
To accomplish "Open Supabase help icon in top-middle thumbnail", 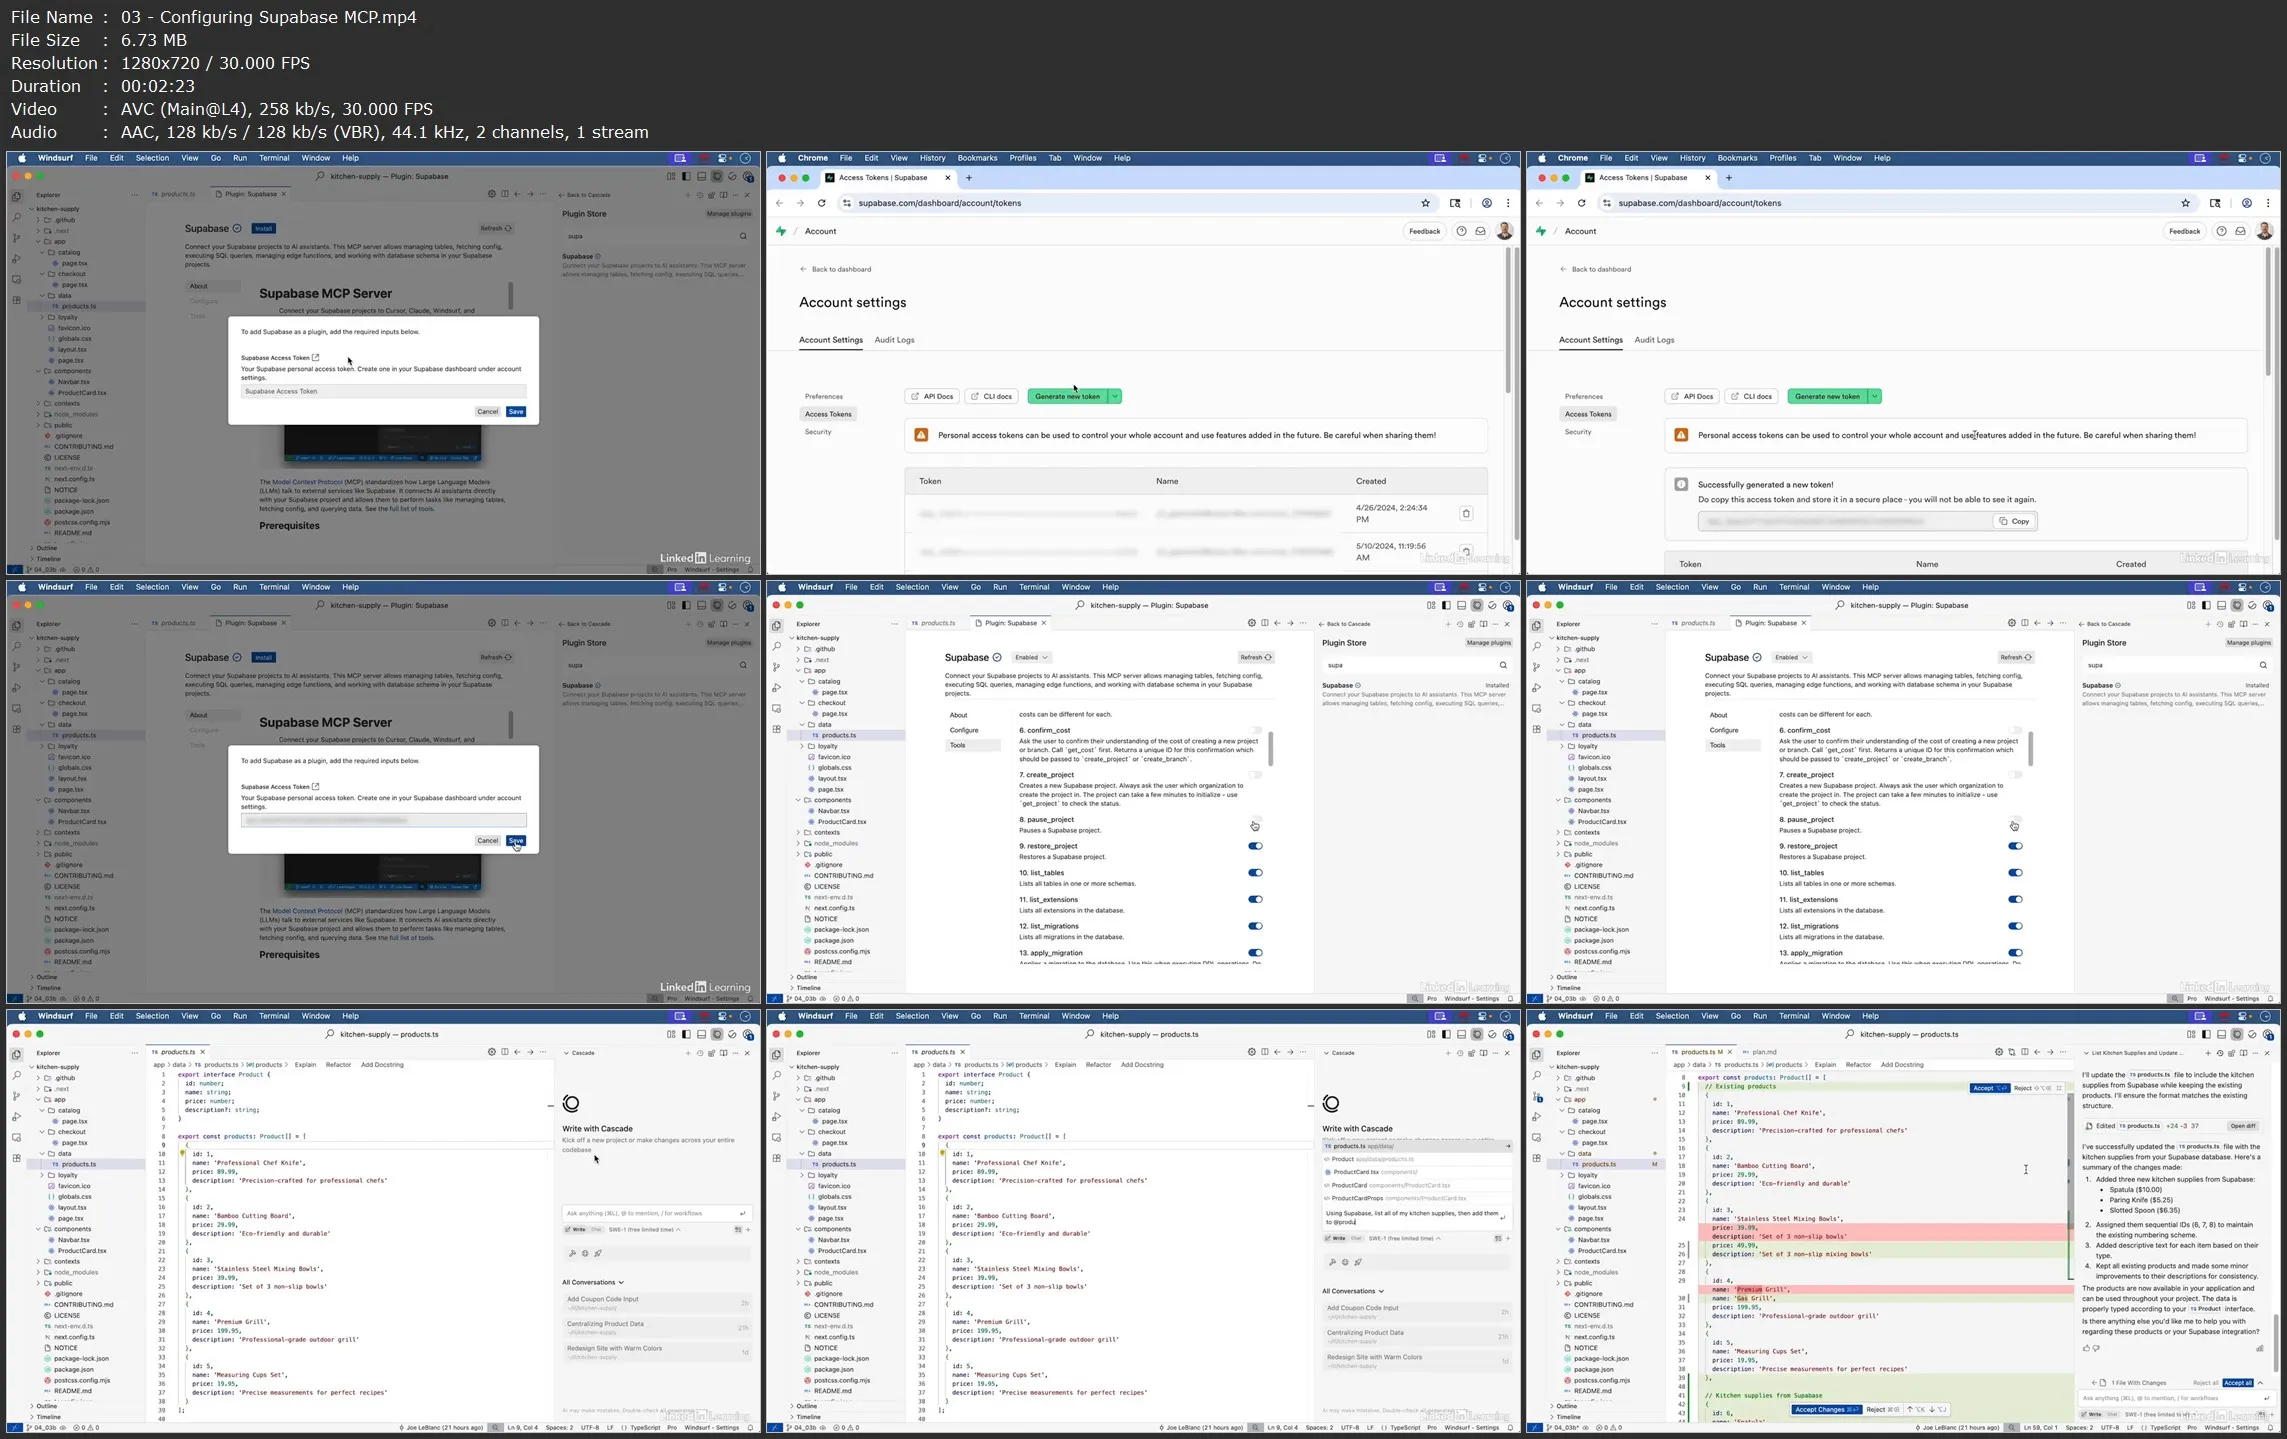I will pos(1461,231).
